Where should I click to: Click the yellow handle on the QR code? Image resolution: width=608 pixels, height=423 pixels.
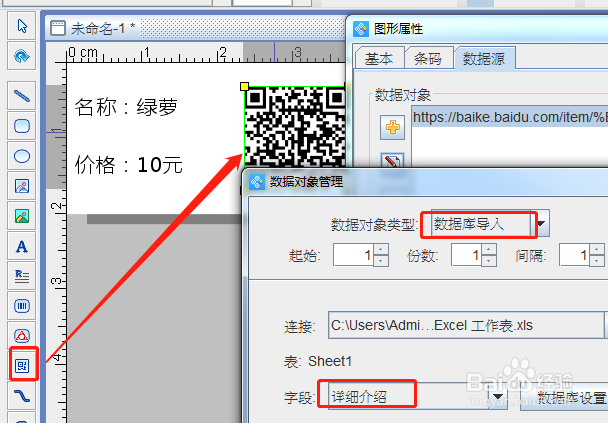(x=244, y=86)
